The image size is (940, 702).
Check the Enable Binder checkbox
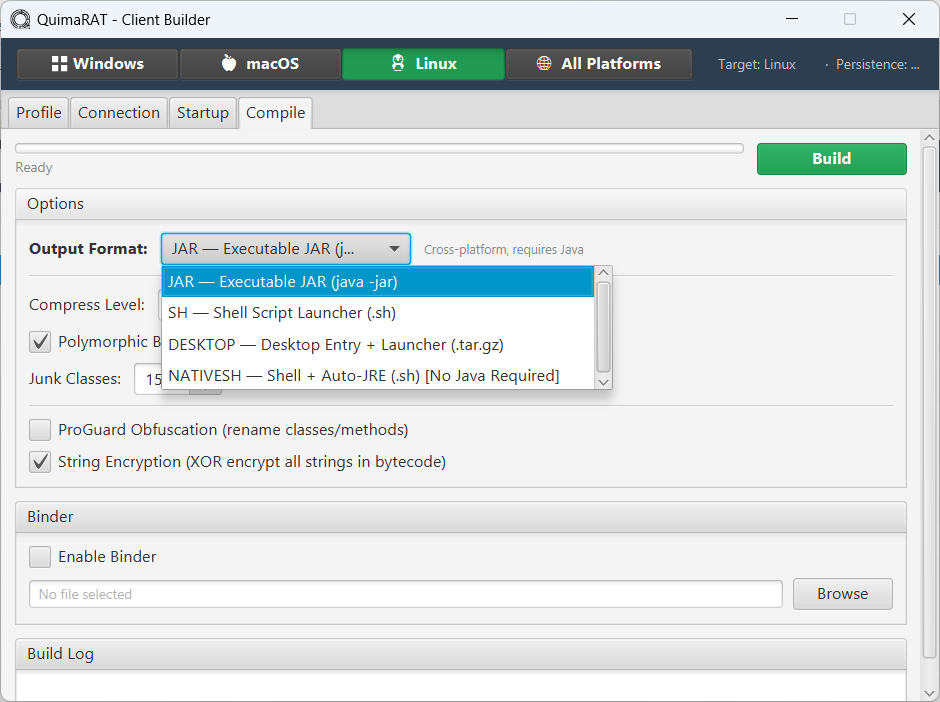click(x=40, y=557)
